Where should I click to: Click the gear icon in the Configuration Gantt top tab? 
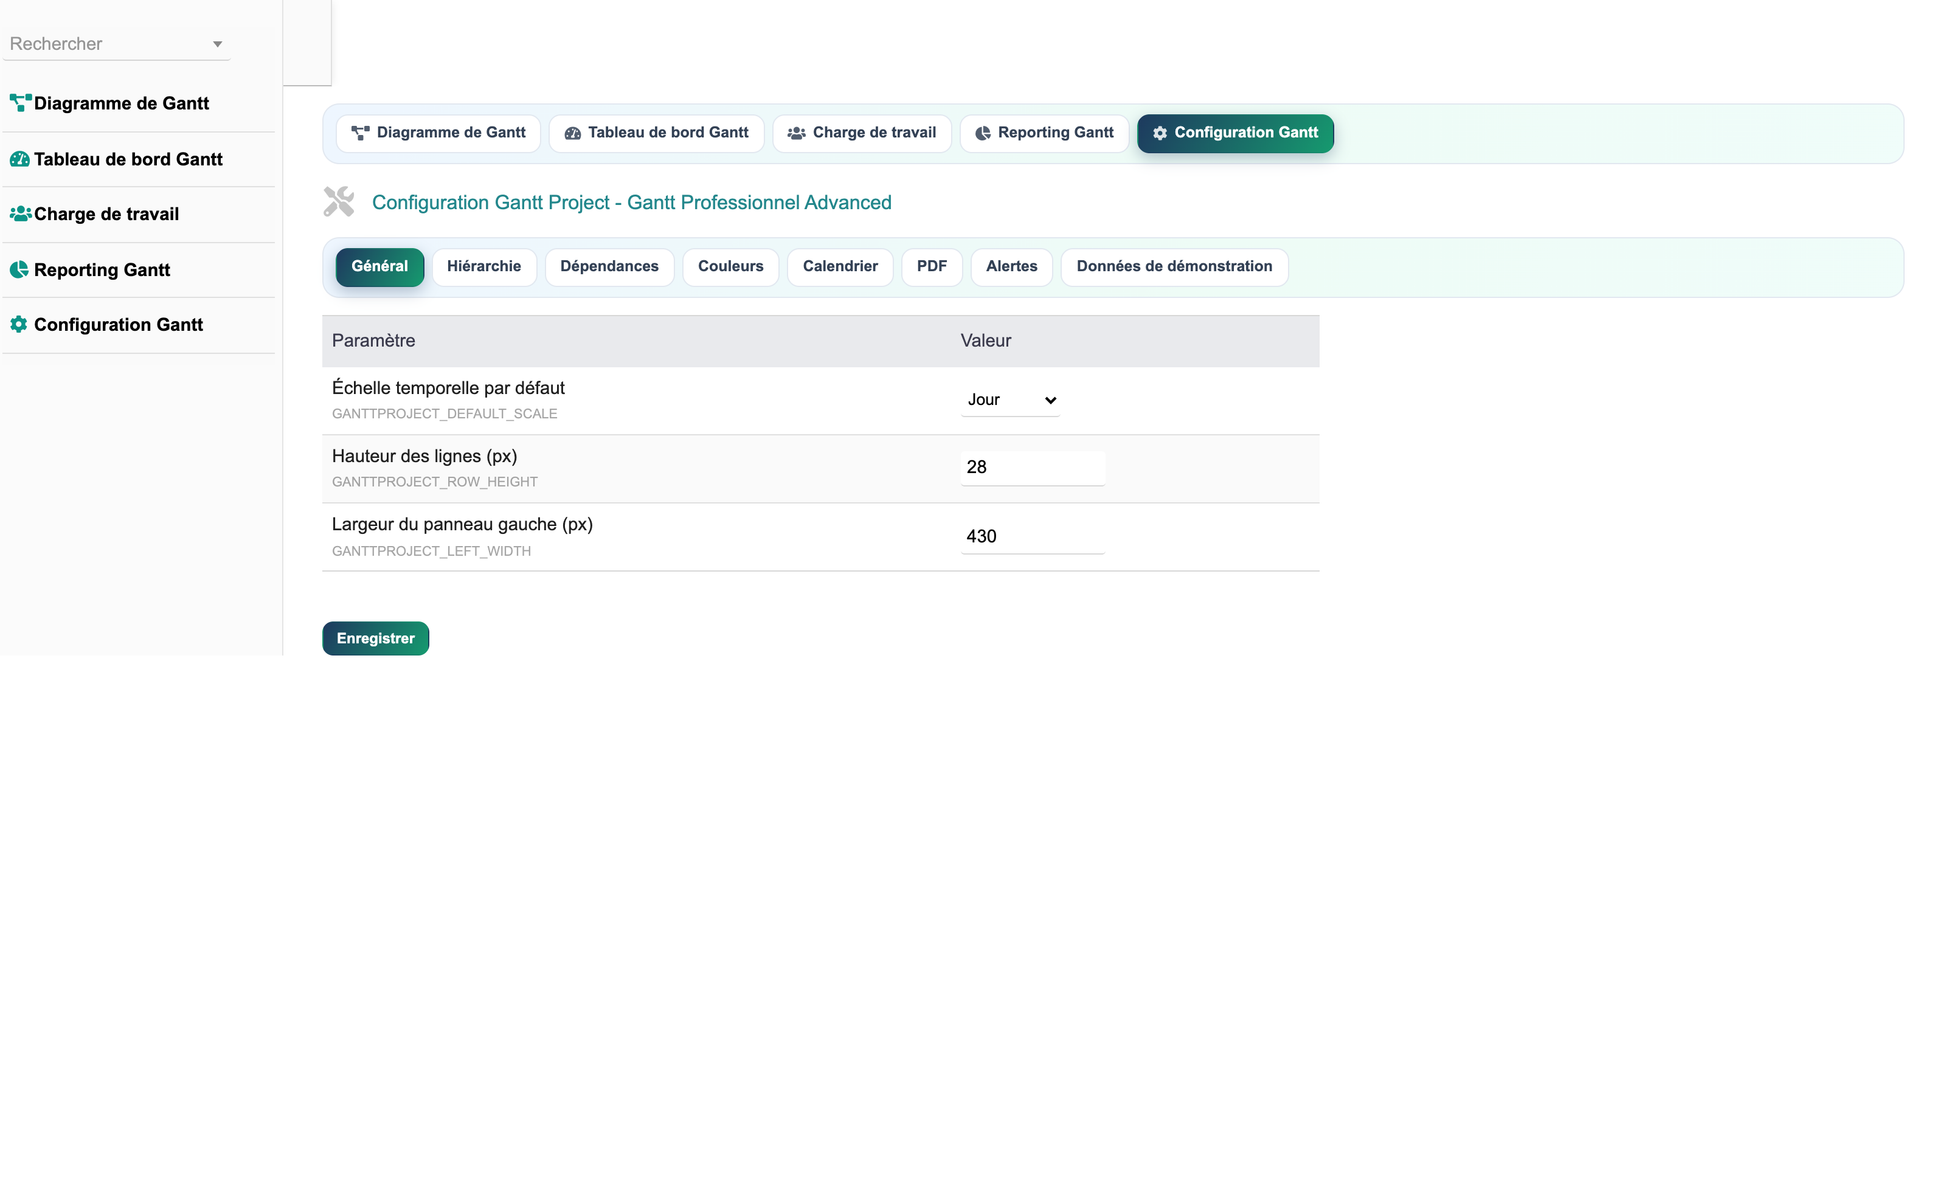[1160, 133]
